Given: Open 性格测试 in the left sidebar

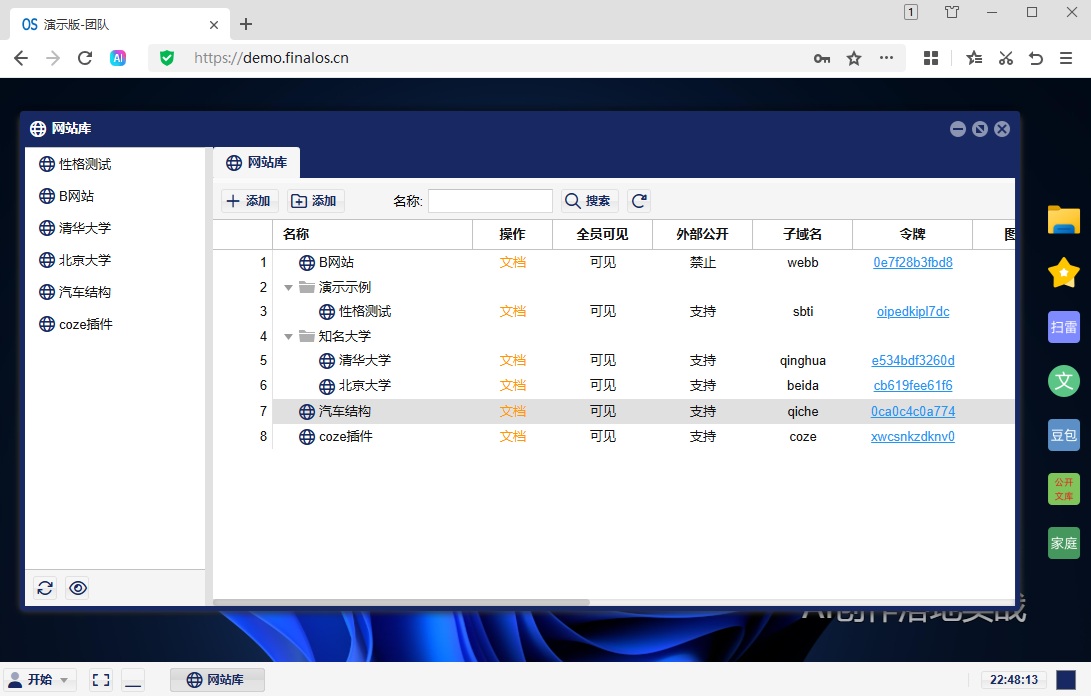Looking at the screenshot, I should click(x=75, y=164).
